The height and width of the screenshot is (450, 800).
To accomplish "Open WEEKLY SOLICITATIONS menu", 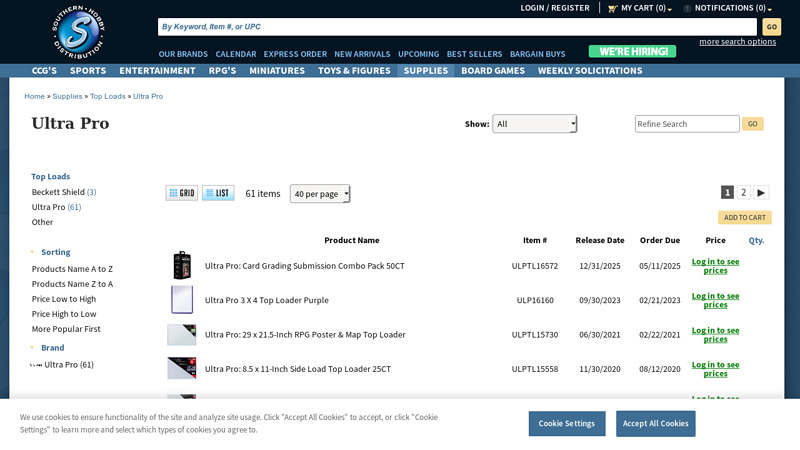I will pyautogui.click(x=590, y=70).
